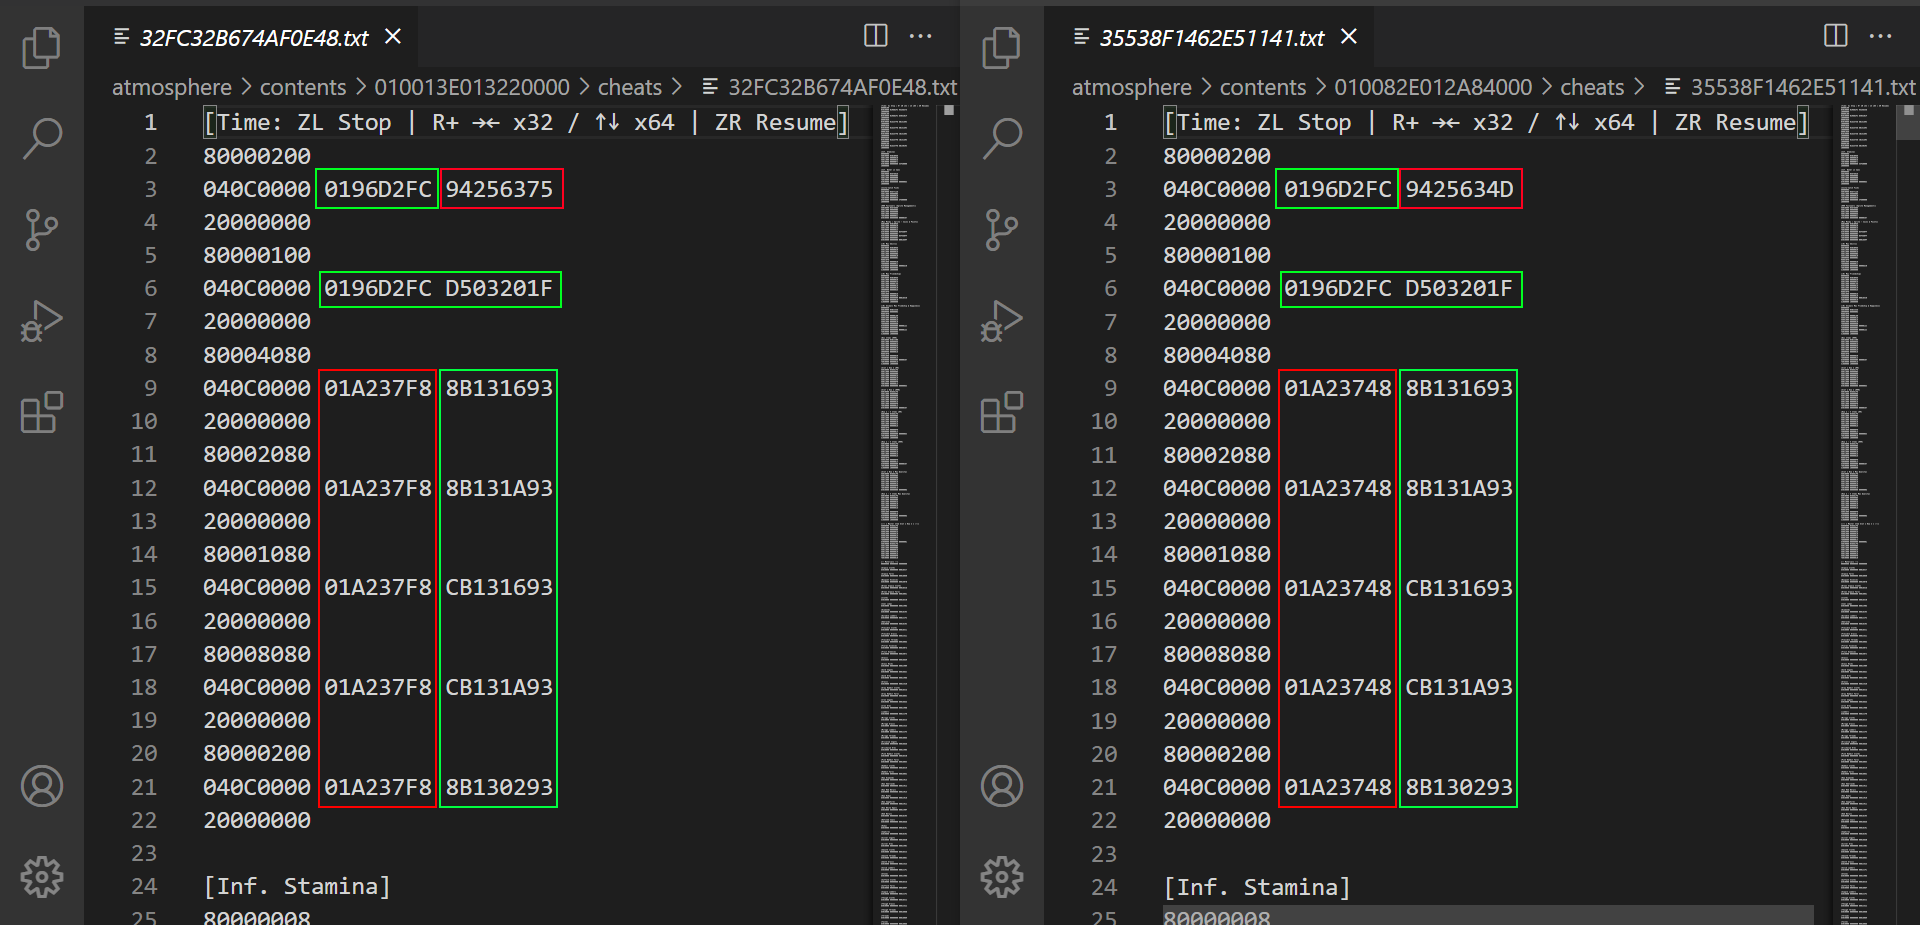Split editor right in left window
The height and width of the screenshot is (925, 1920).
[875, 36]
